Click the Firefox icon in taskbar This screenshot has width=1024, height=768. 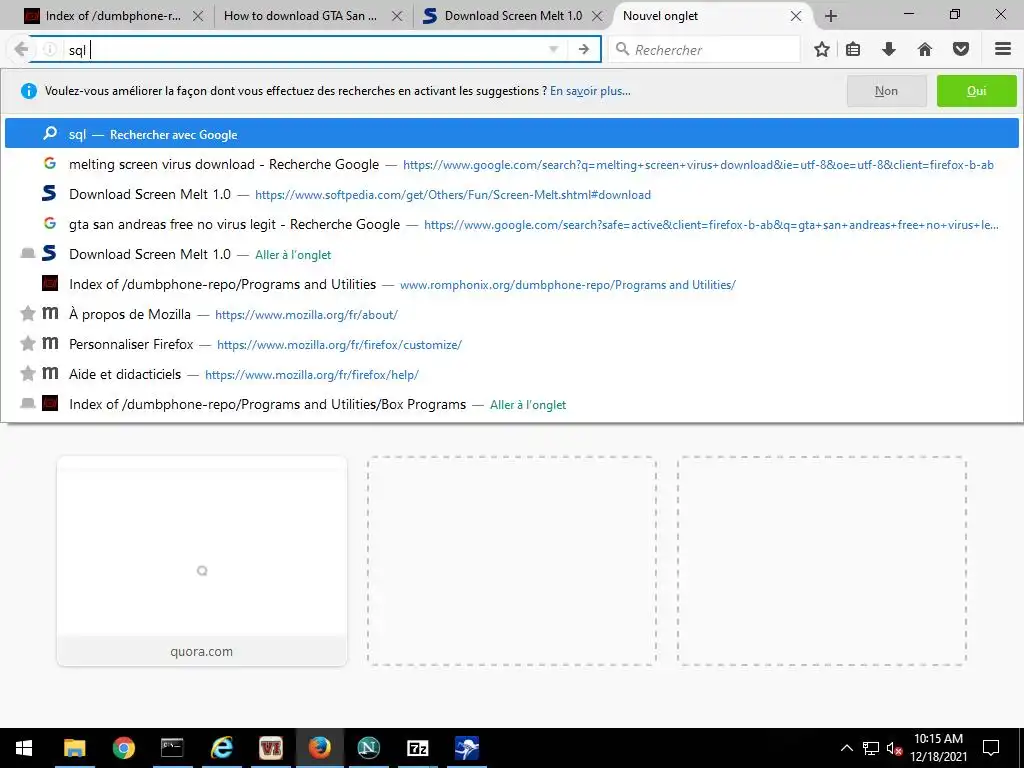click(x=319, y=748)
